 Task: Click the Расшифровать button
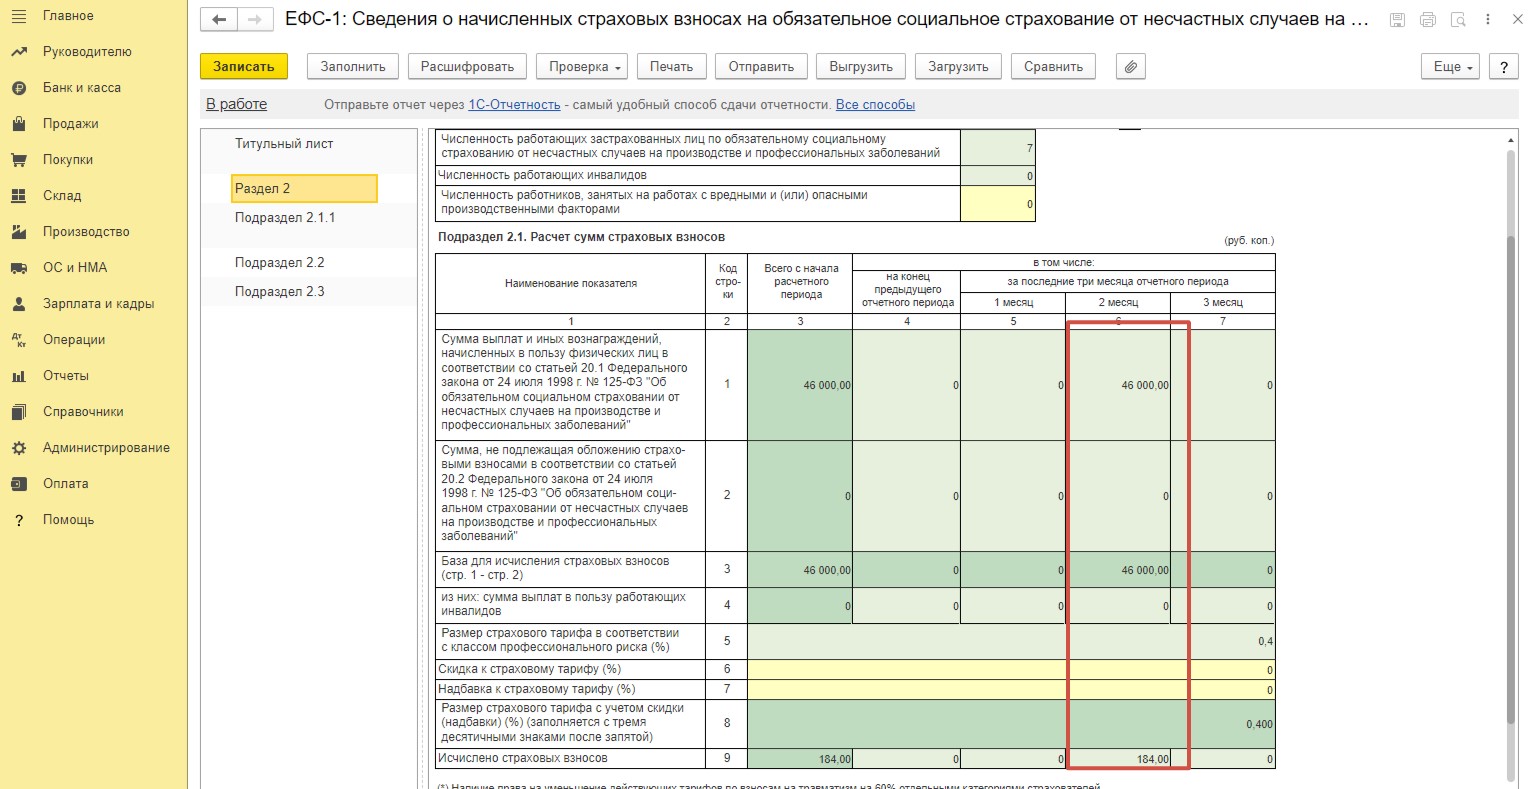(x=467, y=67)
